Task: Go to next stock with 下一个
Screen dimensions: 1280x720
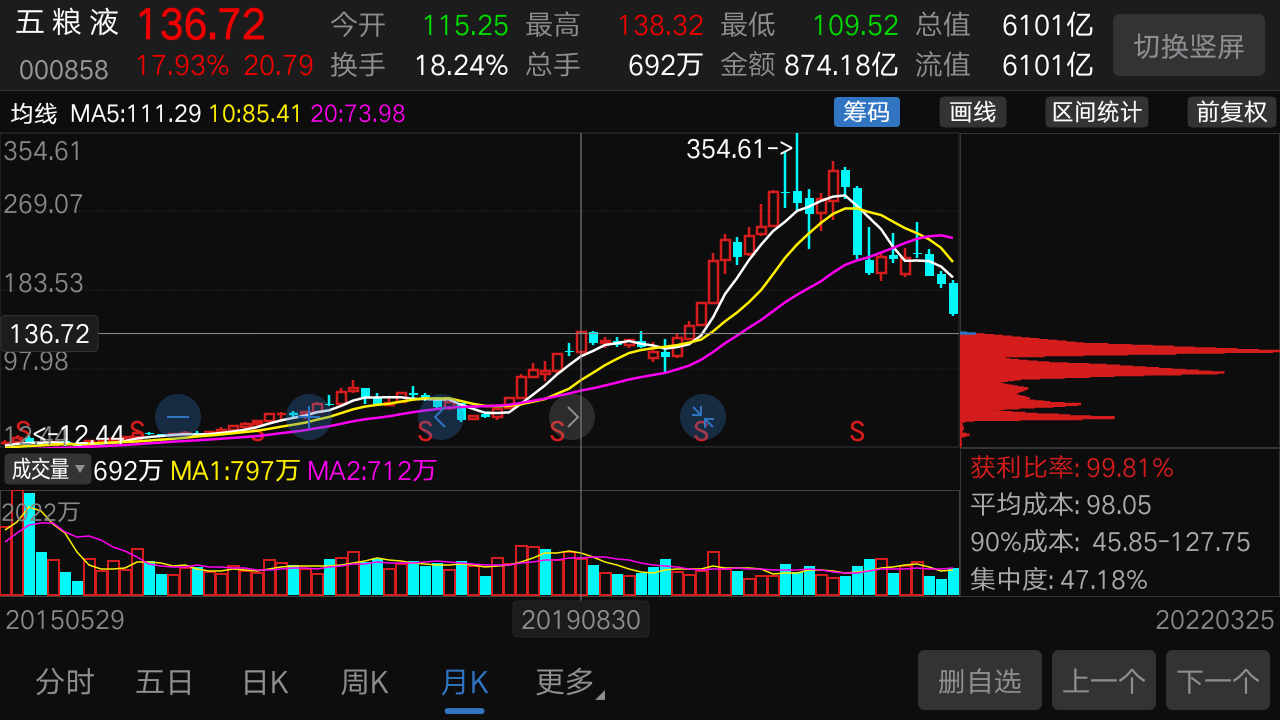Action: click(x=1218, y=681)
